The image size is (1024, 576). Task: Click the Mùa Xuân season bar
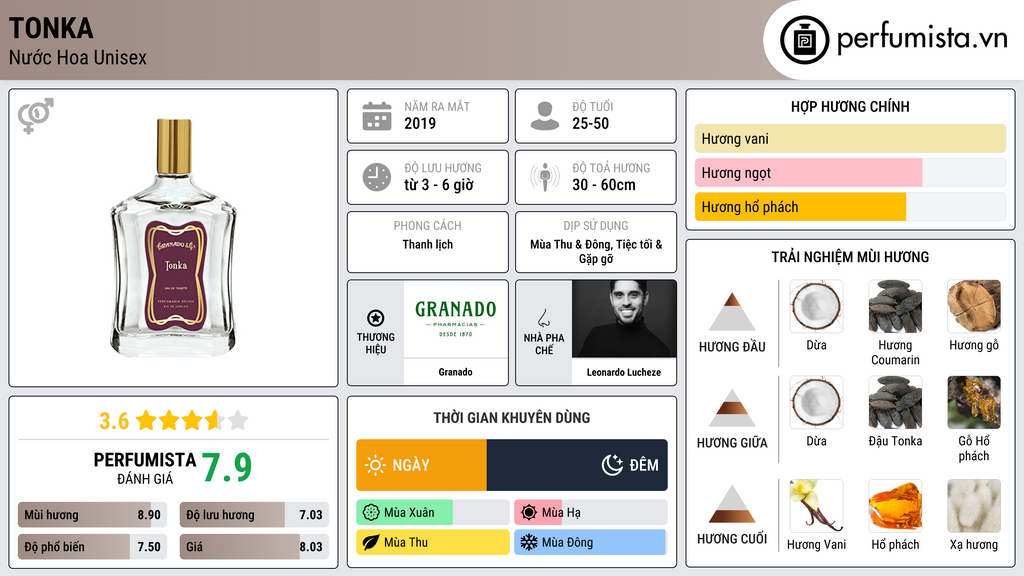tap(432, 513)
